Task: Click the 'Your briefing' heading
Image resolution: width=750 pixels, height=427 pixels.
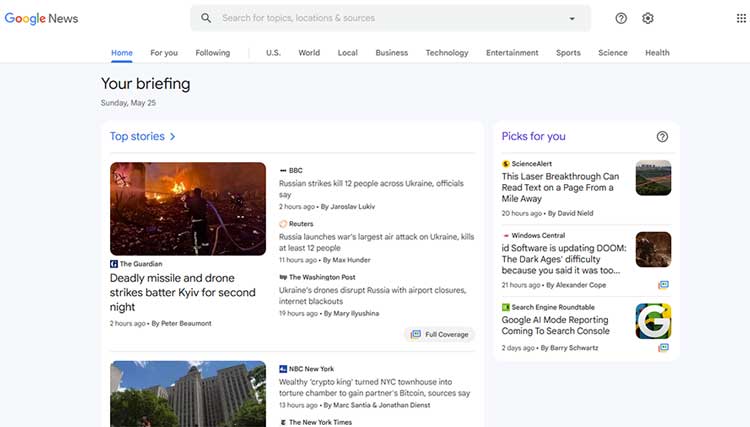Action: [145, 84]
